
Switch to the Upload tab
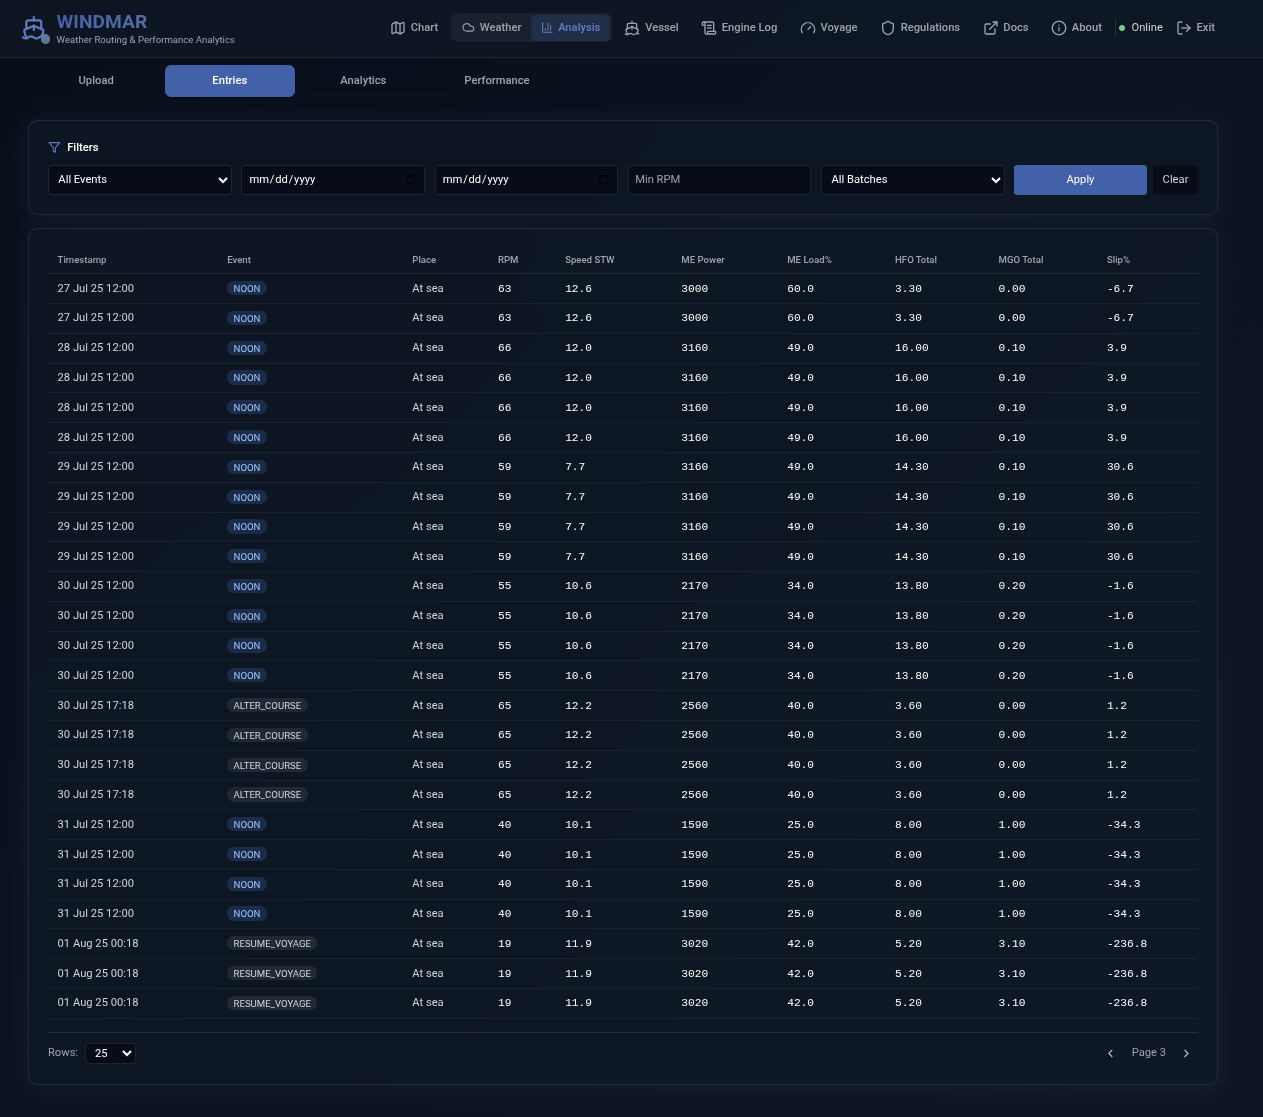coord(96,81)
